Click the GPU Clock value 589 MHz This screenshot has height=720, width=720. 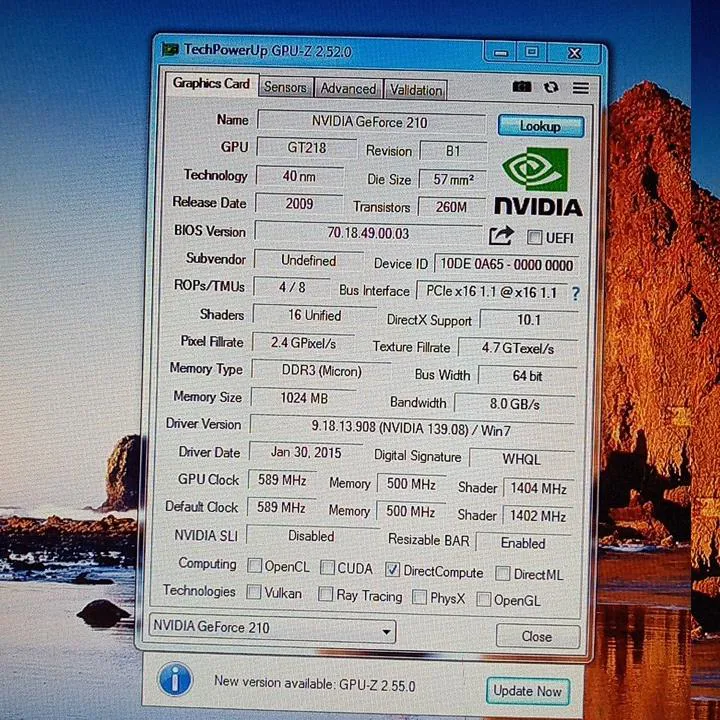(x=282, y=480)
